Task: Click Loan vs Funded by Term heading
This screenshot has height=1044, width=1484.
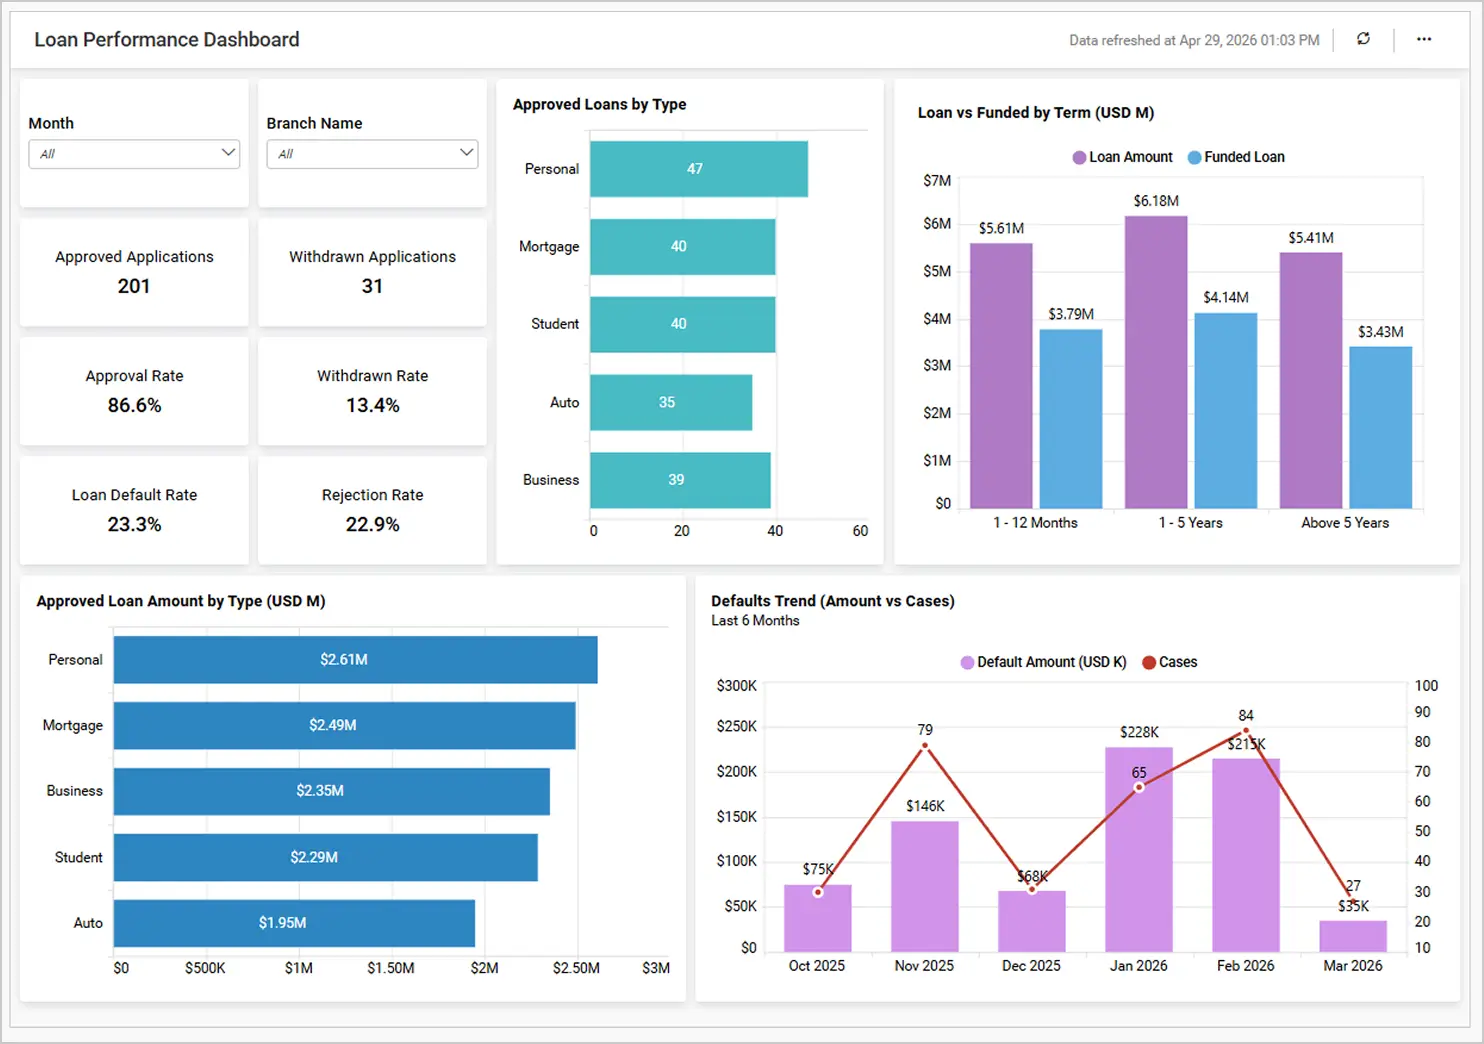Action: [x=1036, y=112]
